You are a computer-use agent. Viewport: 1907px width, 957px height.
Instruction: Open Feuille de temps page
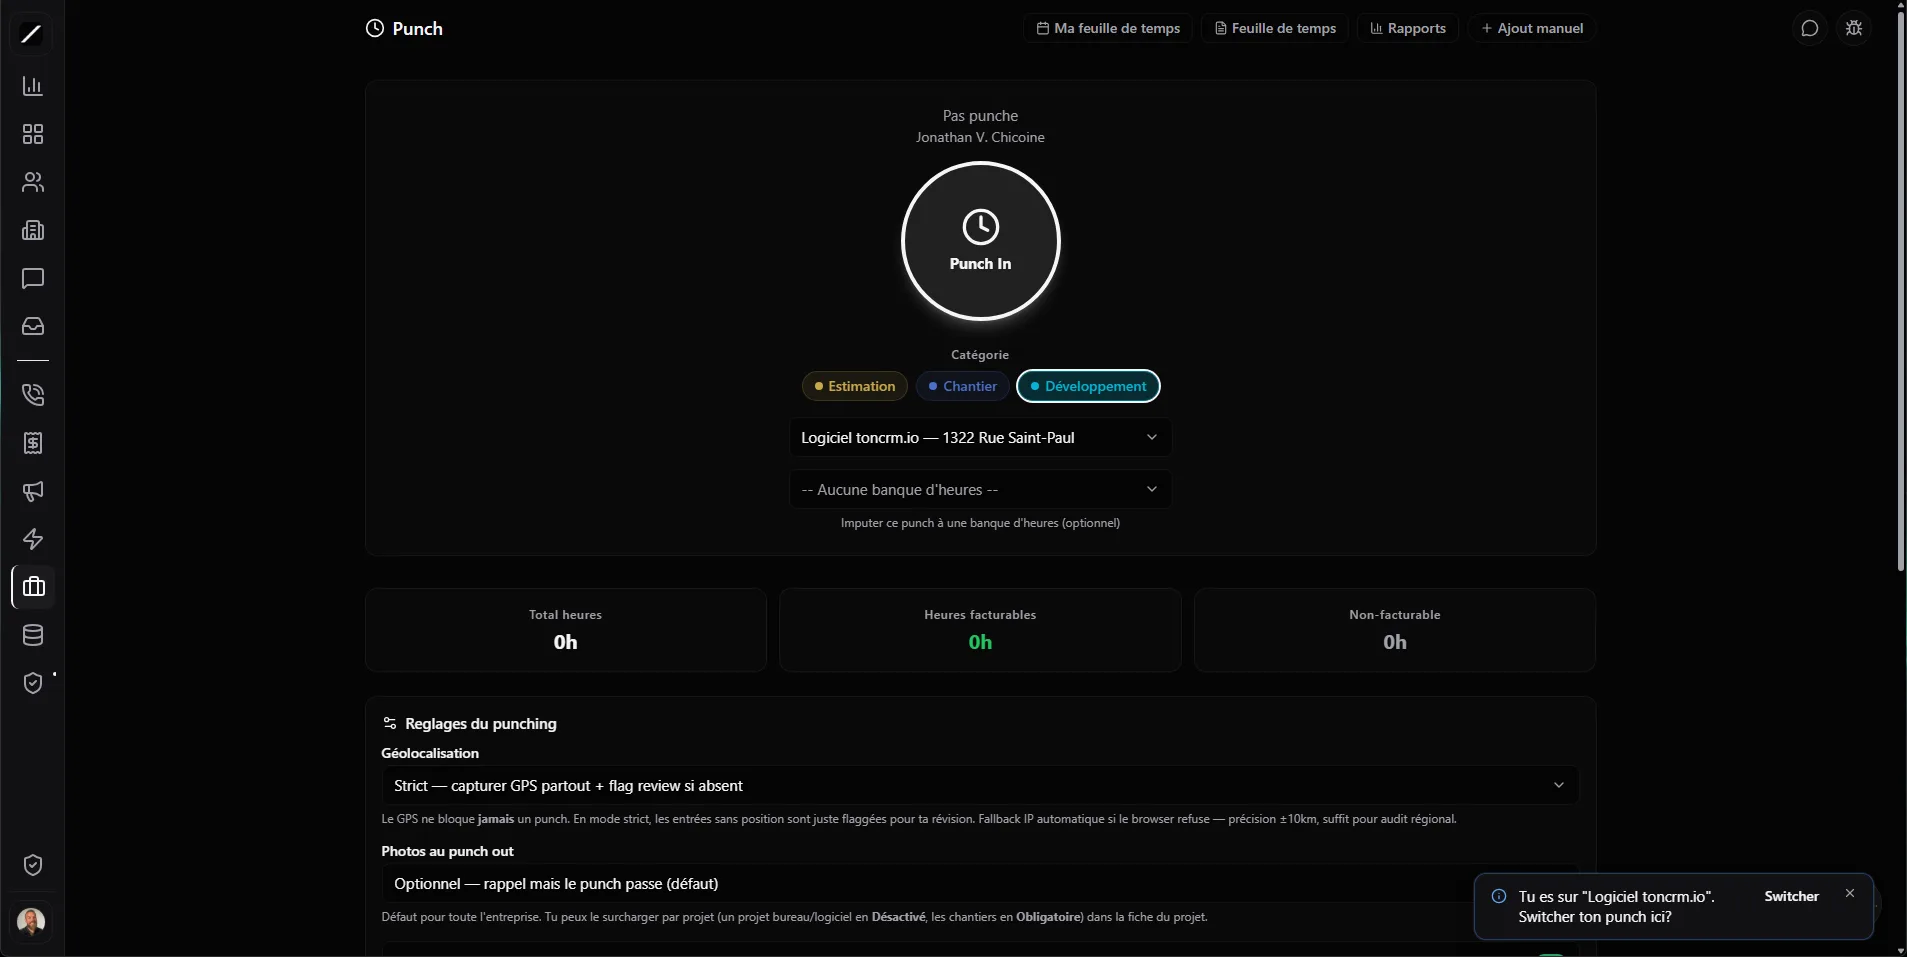point(1275,28)
